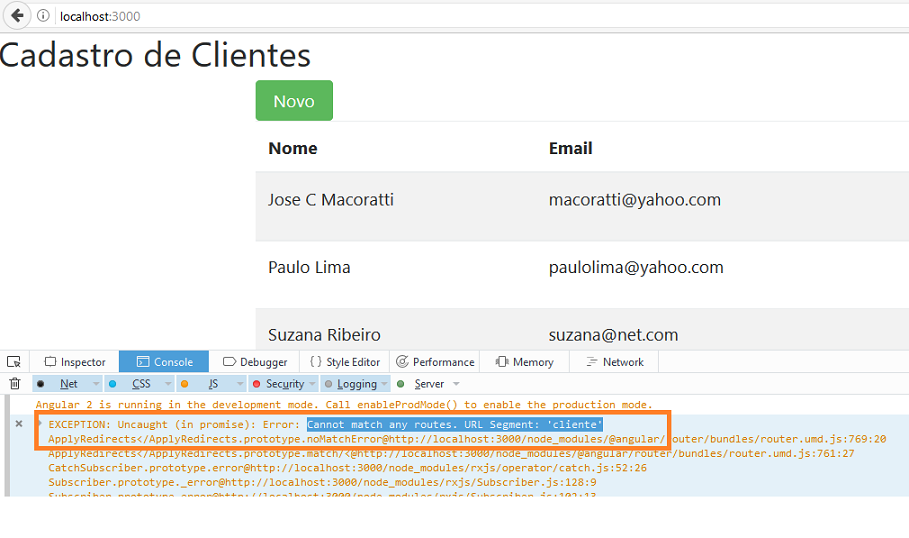909x538 pixels.
Task: Open the Performance tool tab
Action: (435, 362)
